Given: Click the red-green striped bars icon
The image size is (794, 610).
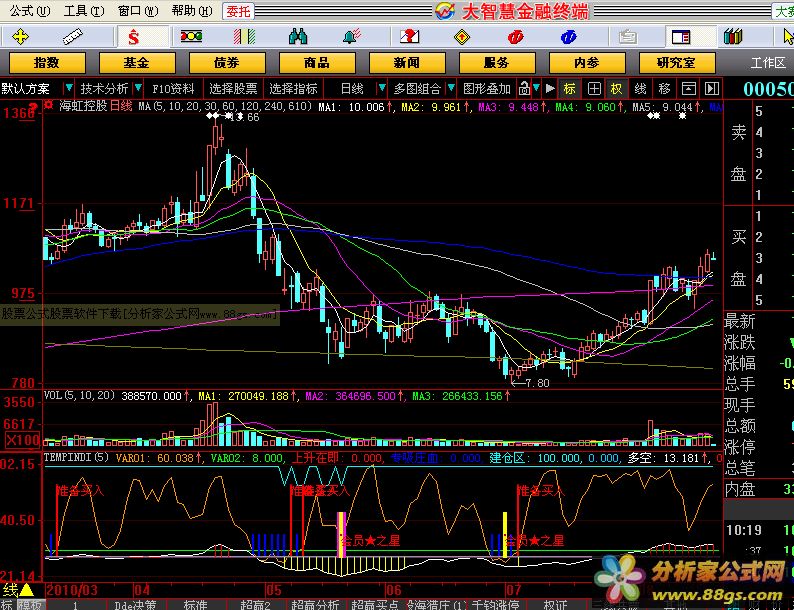Looking at the screenshot, I should (x=245, y=36).
